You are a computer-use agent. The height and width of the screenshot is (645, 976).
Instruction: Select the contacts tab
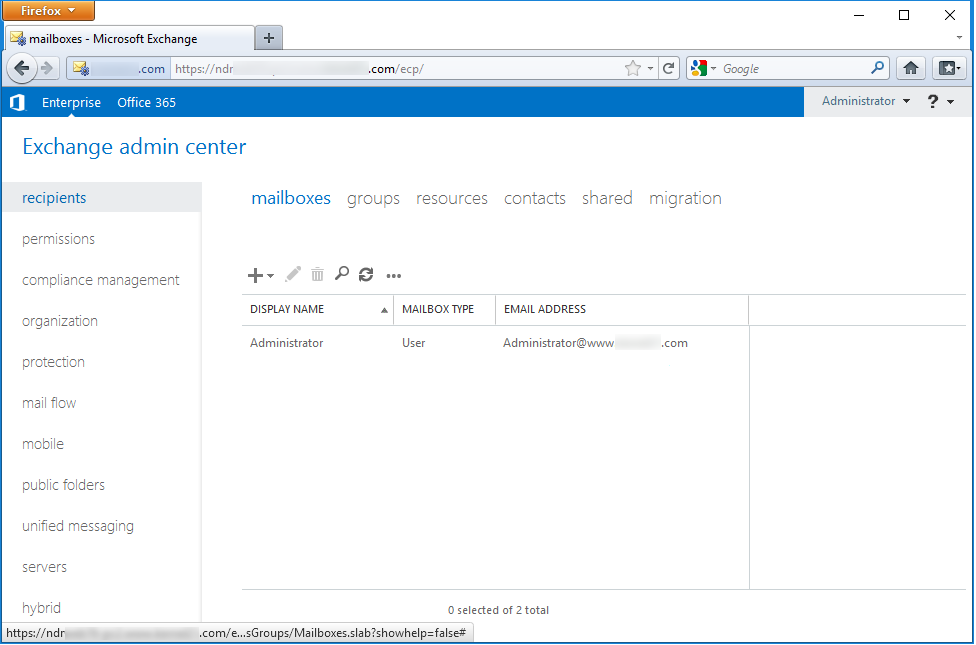(x=535, y=198)
